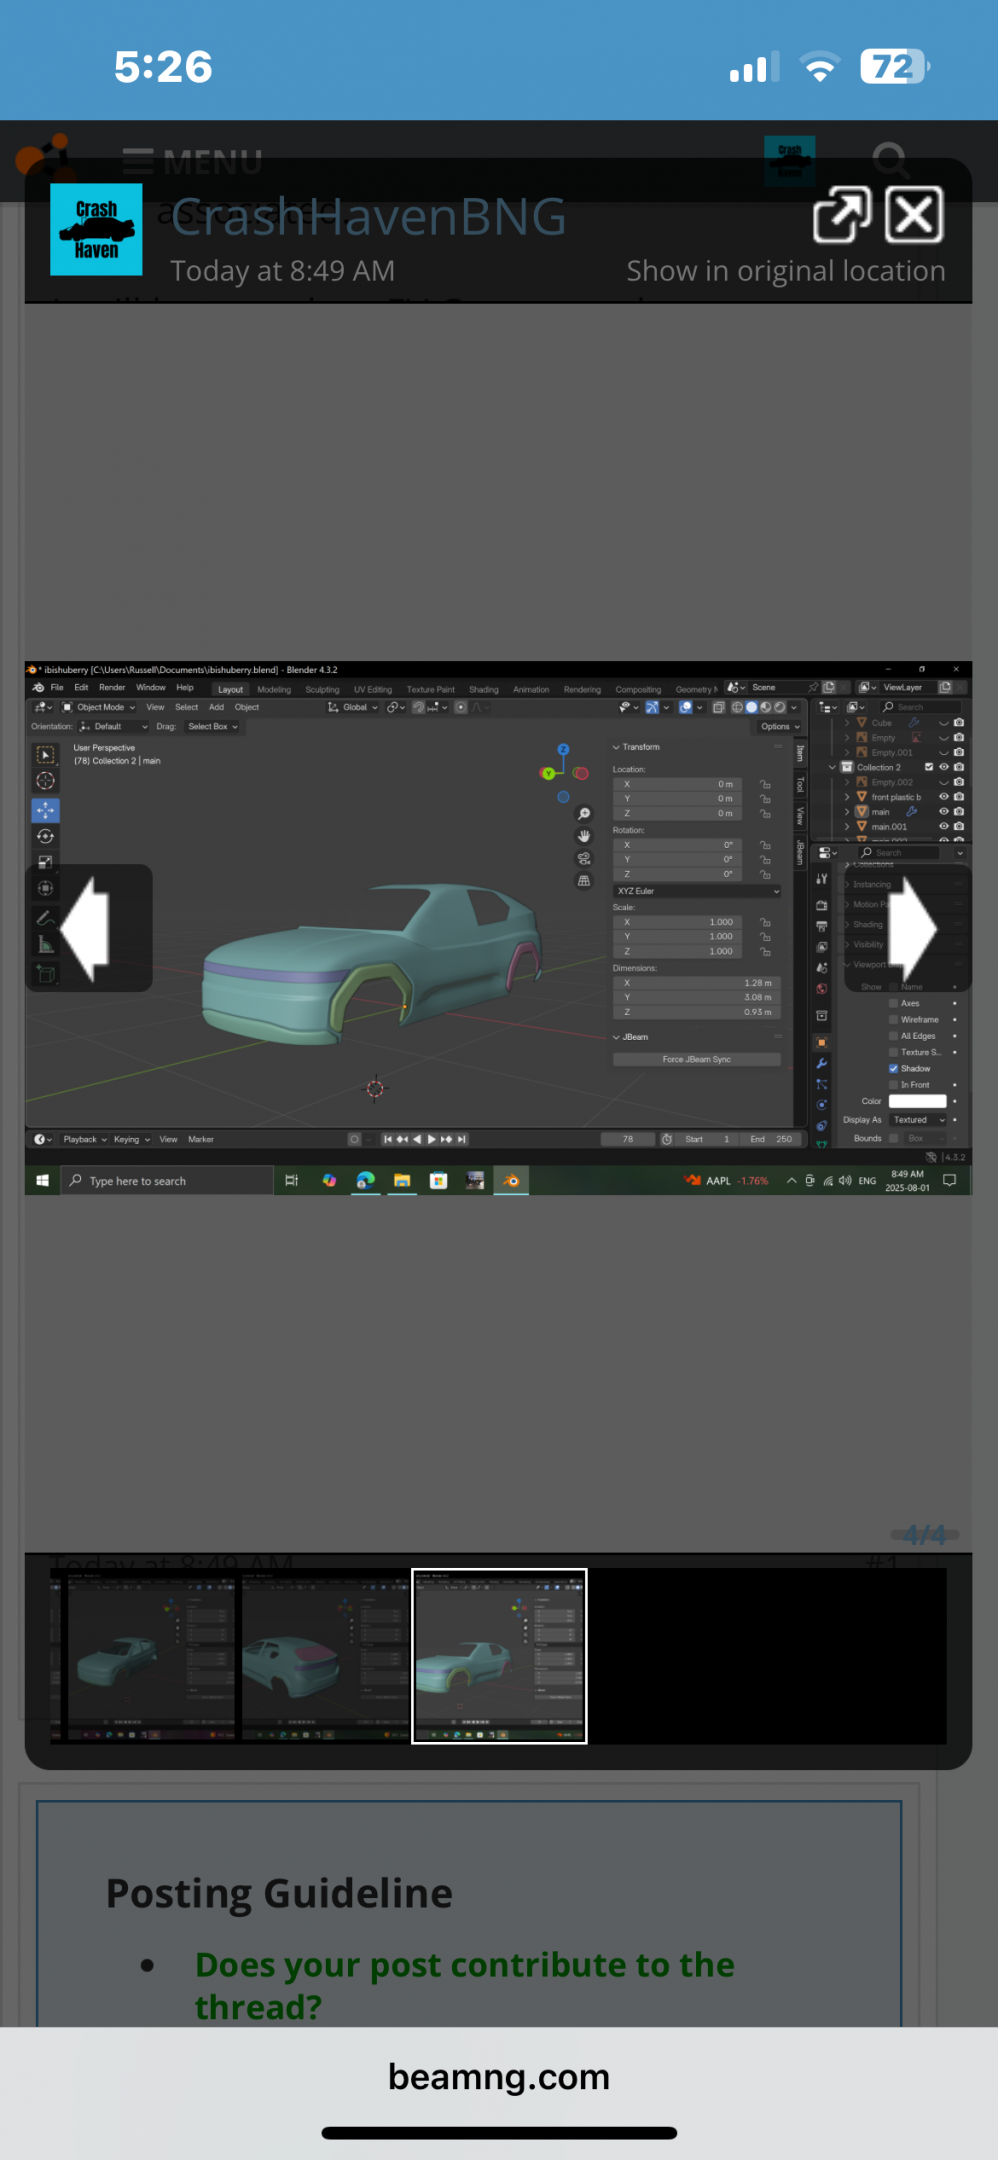
Task: Open the Blender logo menu
Action: 38,688
